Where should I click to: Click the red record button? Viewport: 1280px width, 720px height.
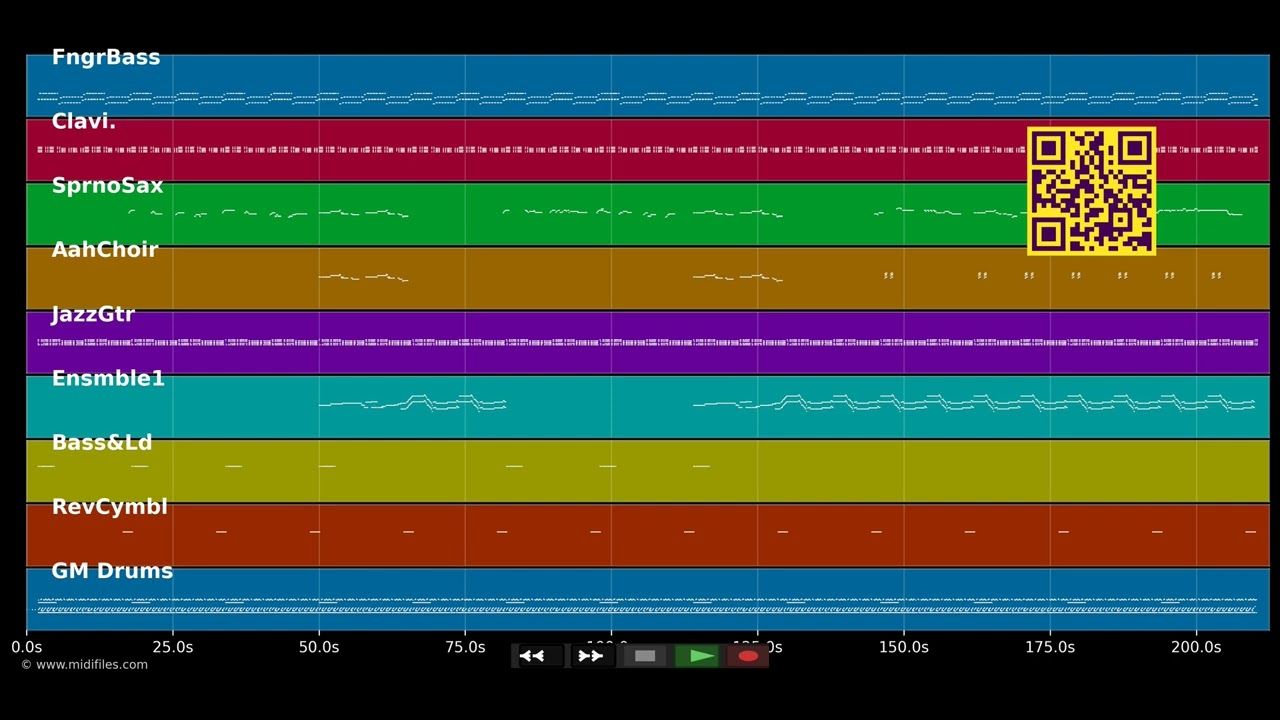(x=748, y=656)
